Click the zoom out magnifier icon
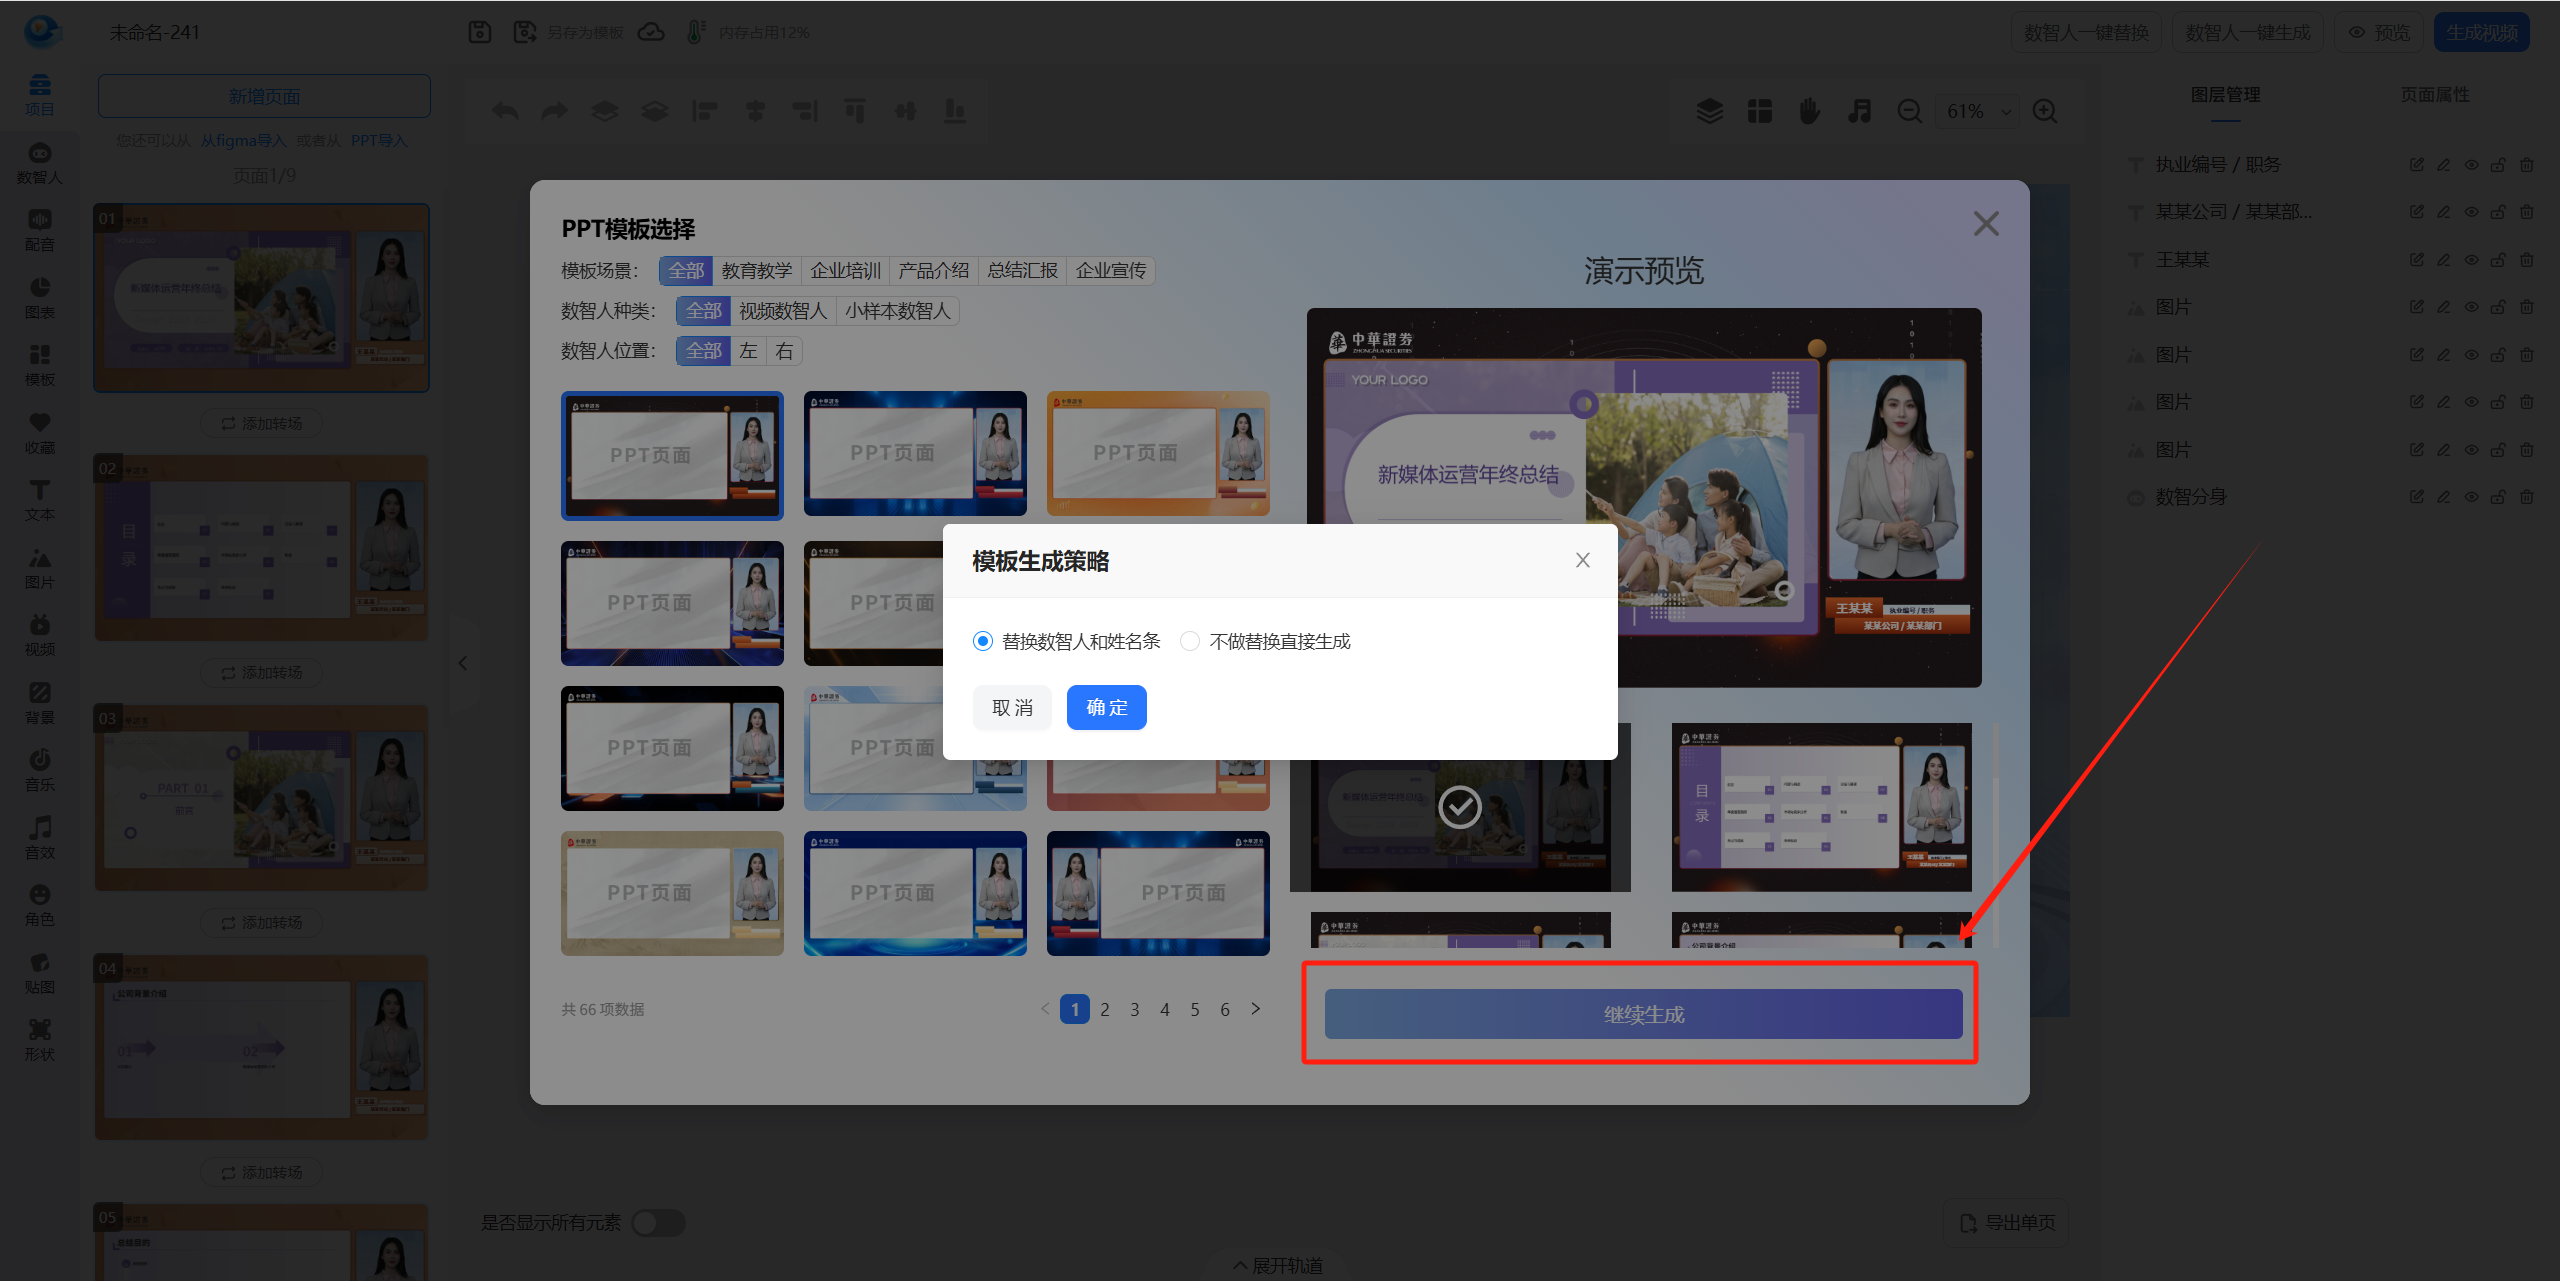2560x1281 pixels. click(x=1909, y=111)
